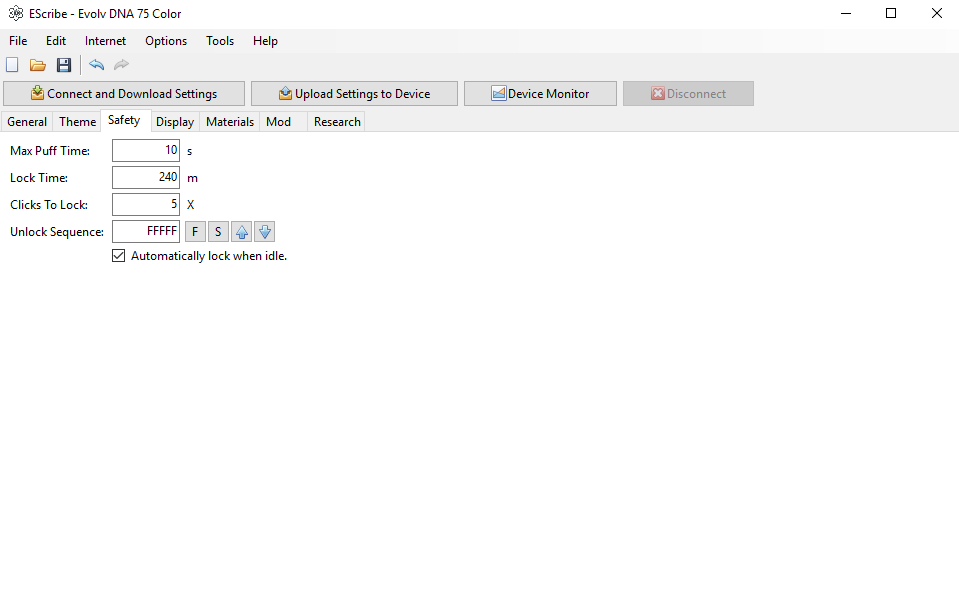Select the Research tab
Screen dimensions: 959x605
[337, 122]
